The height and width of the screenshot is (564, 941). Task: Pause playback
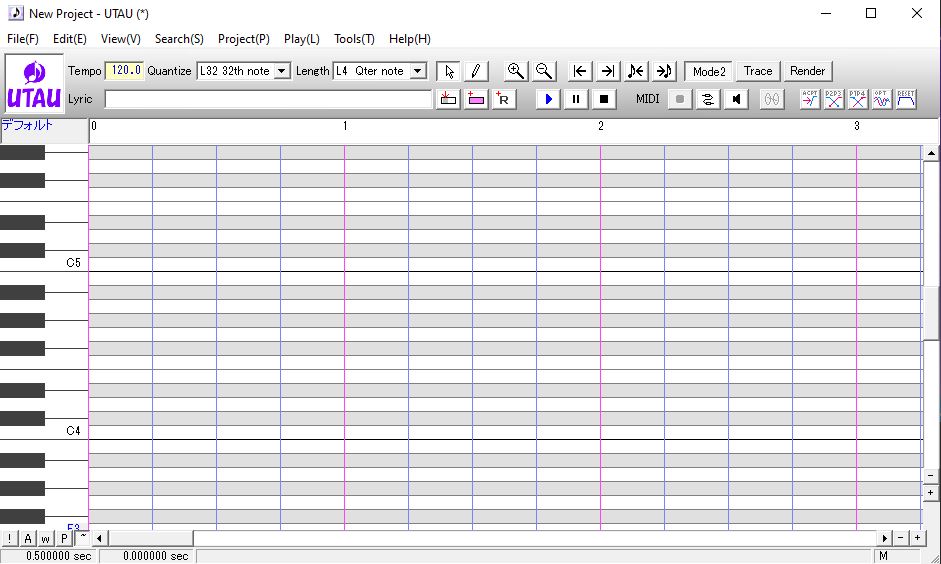pyautogui.click(x=576, y=99)
